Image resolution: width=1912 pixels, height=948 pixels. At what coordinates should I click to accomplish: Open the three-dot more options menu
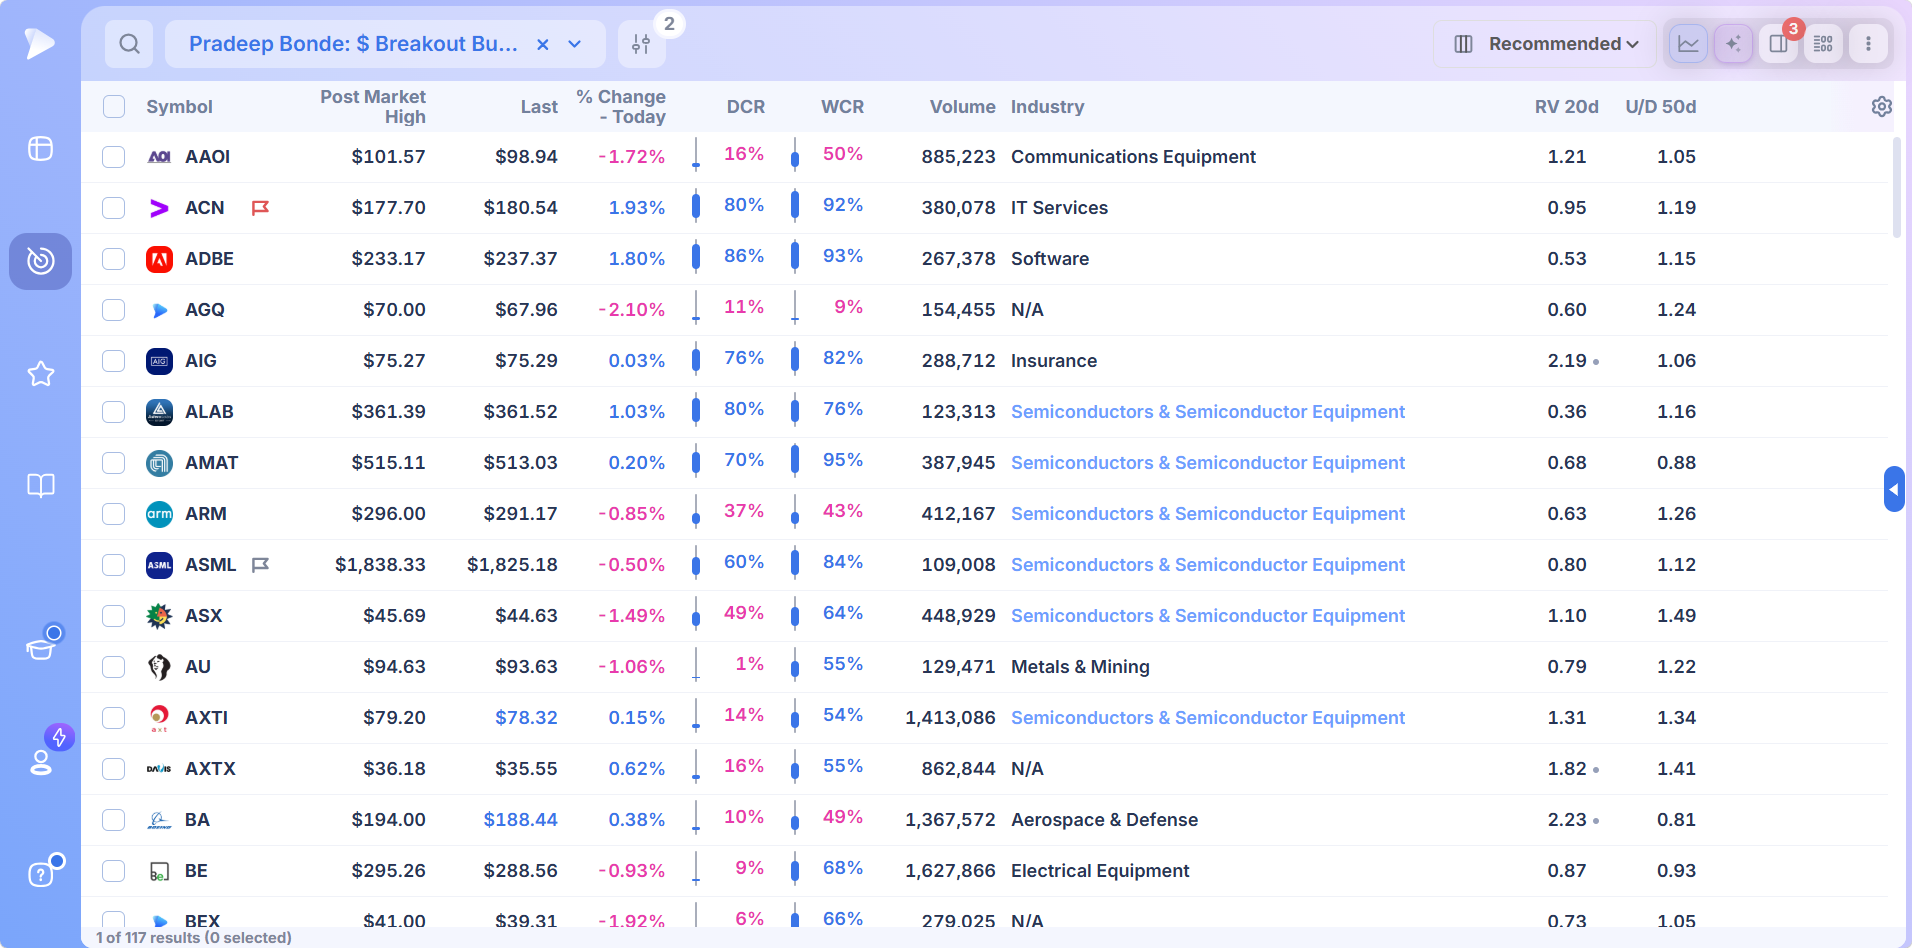[1868, 44]
